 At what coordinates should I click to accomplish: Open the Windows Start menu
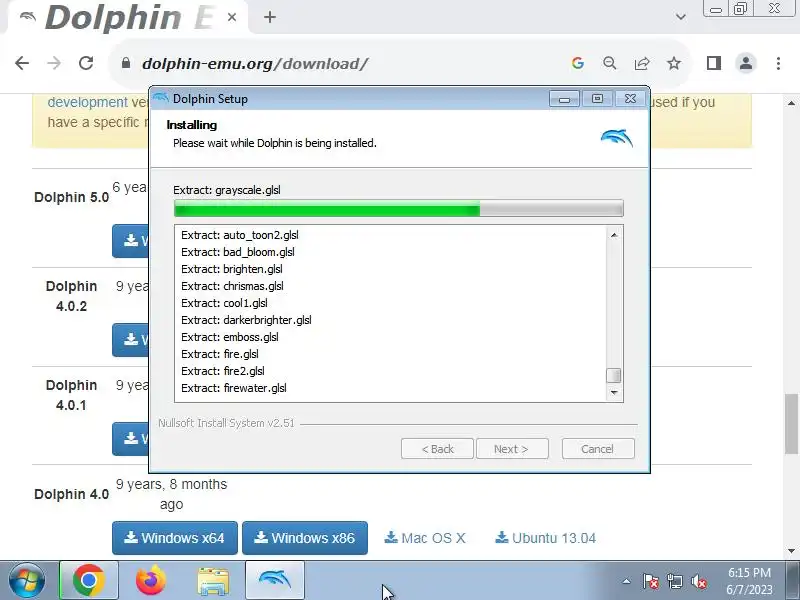[26, 581]
